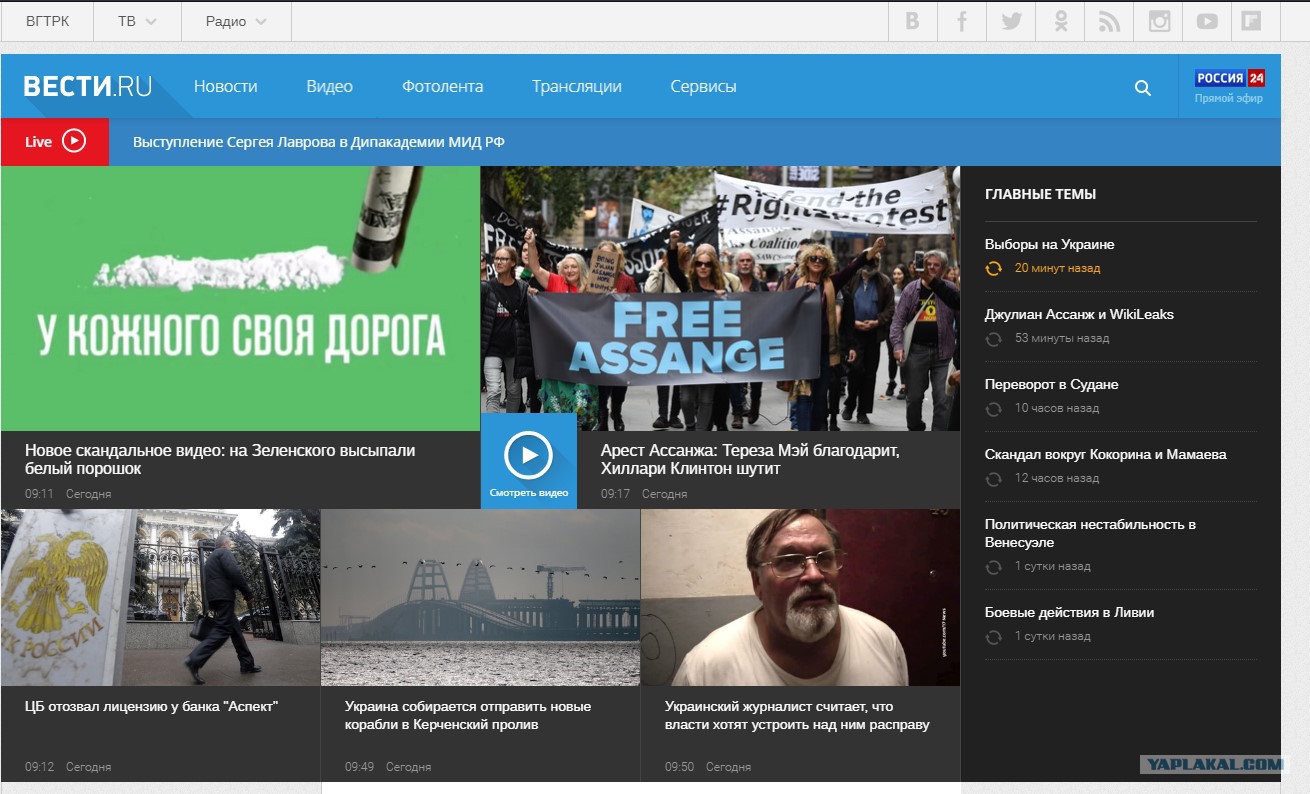Screen dimensions: 1310x794
Task: Click the bearded journalist photo
Action: [x=800, y=597]
